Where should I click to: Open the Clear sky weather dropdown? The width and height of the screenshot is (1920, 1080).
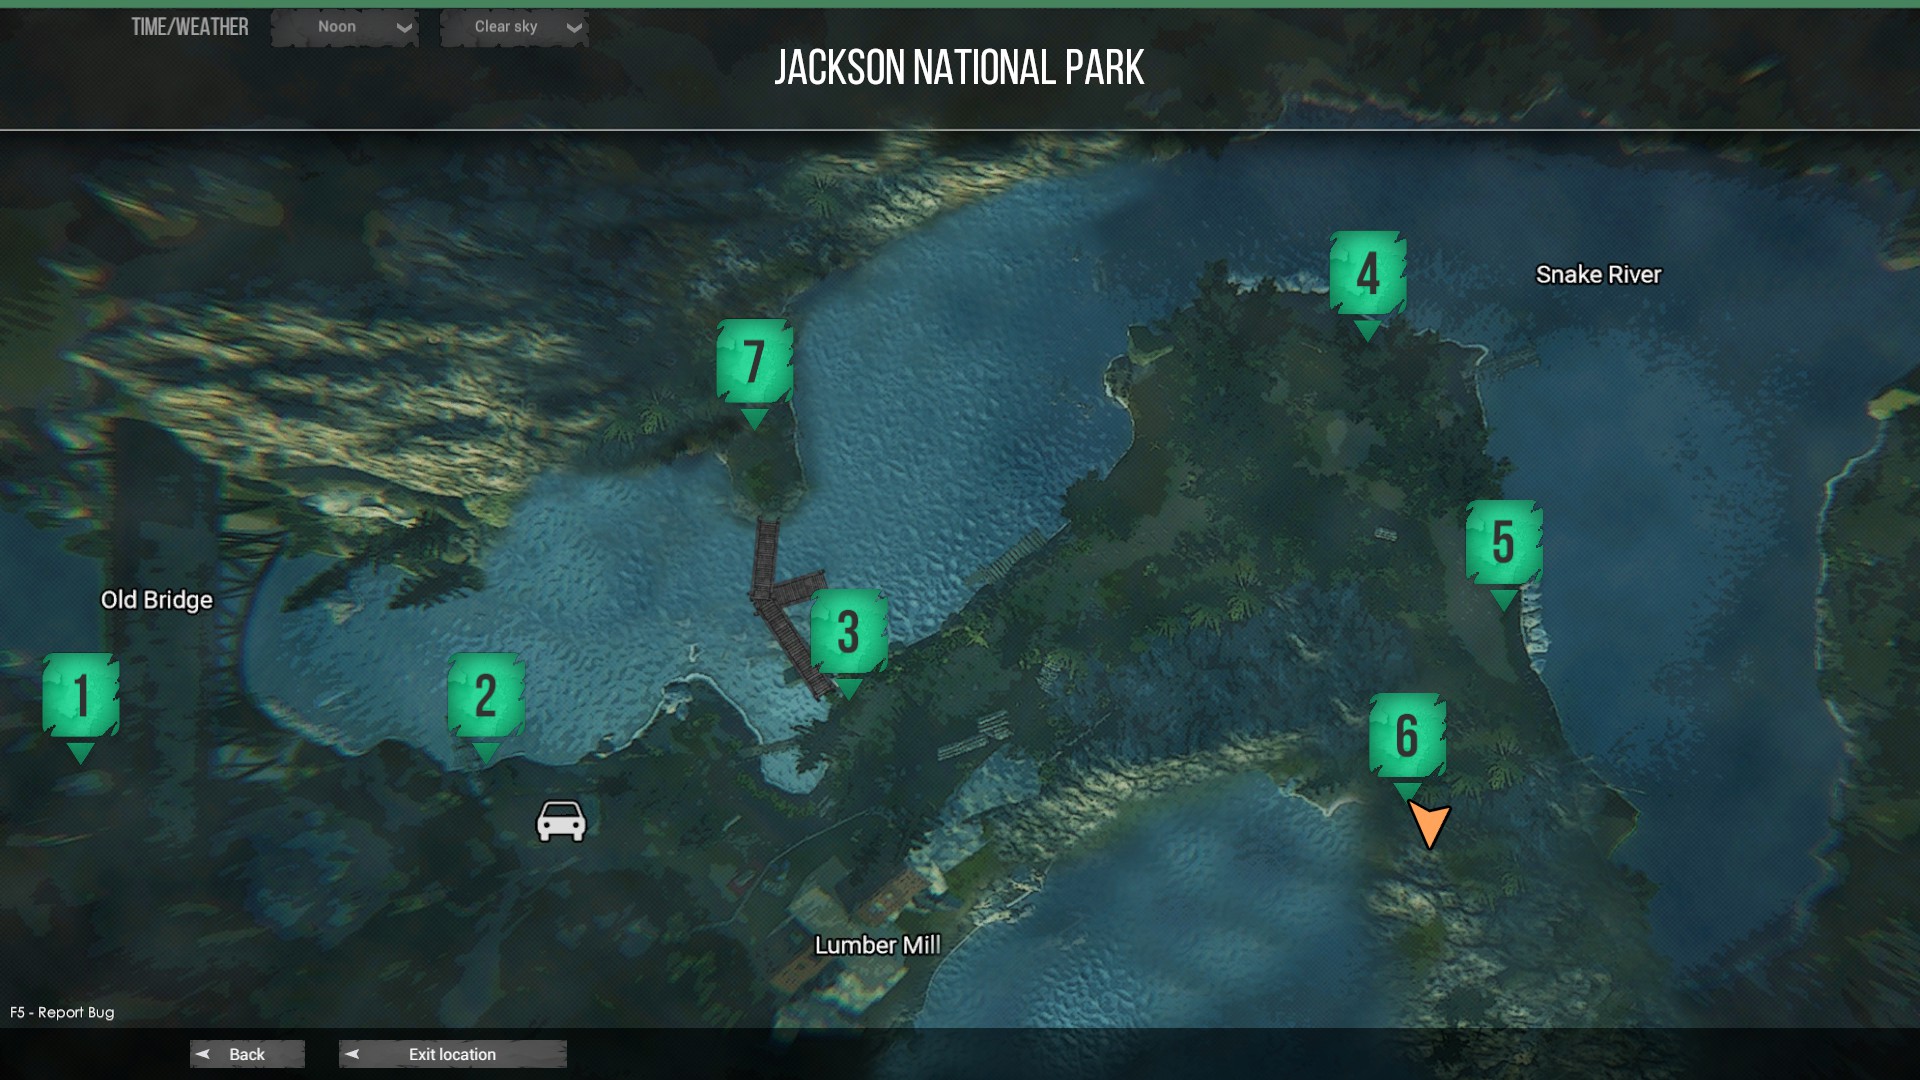tap(514, 27)
